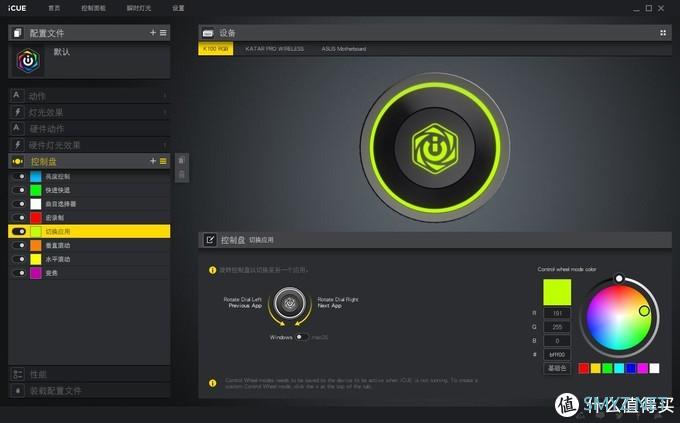Click the grid view icon in devices header
Viewport: 680px width, 423px height.
click(x=663, y=33)
